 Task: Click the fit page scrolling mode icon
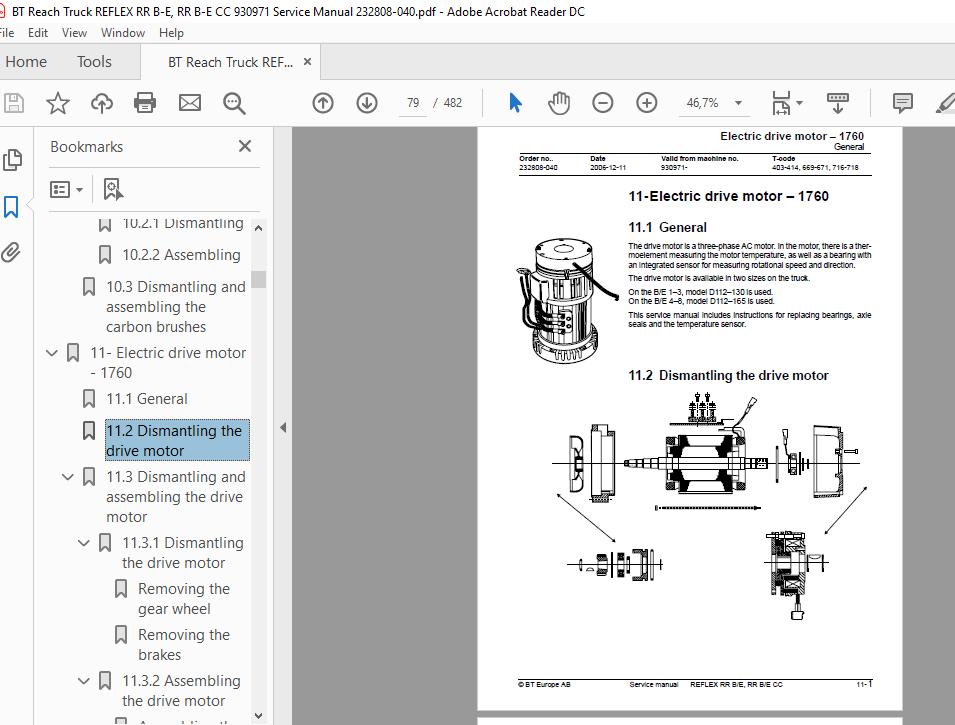pyautogui.click(x=781, y=103)
